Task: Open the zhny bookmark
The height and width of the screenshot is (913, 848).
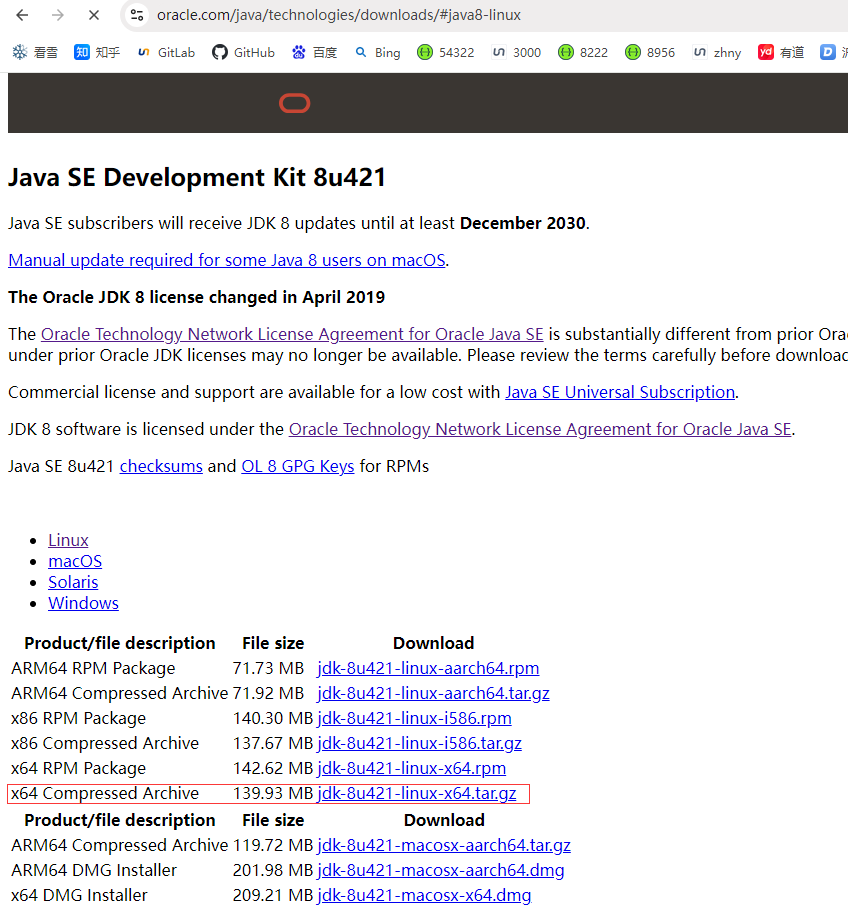Action: tap(717, 52)
